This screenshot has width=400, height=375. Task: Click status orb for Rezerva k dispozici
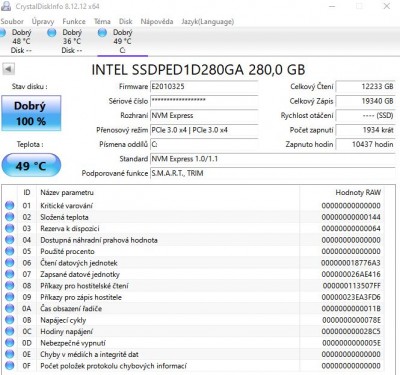[10, 228]
